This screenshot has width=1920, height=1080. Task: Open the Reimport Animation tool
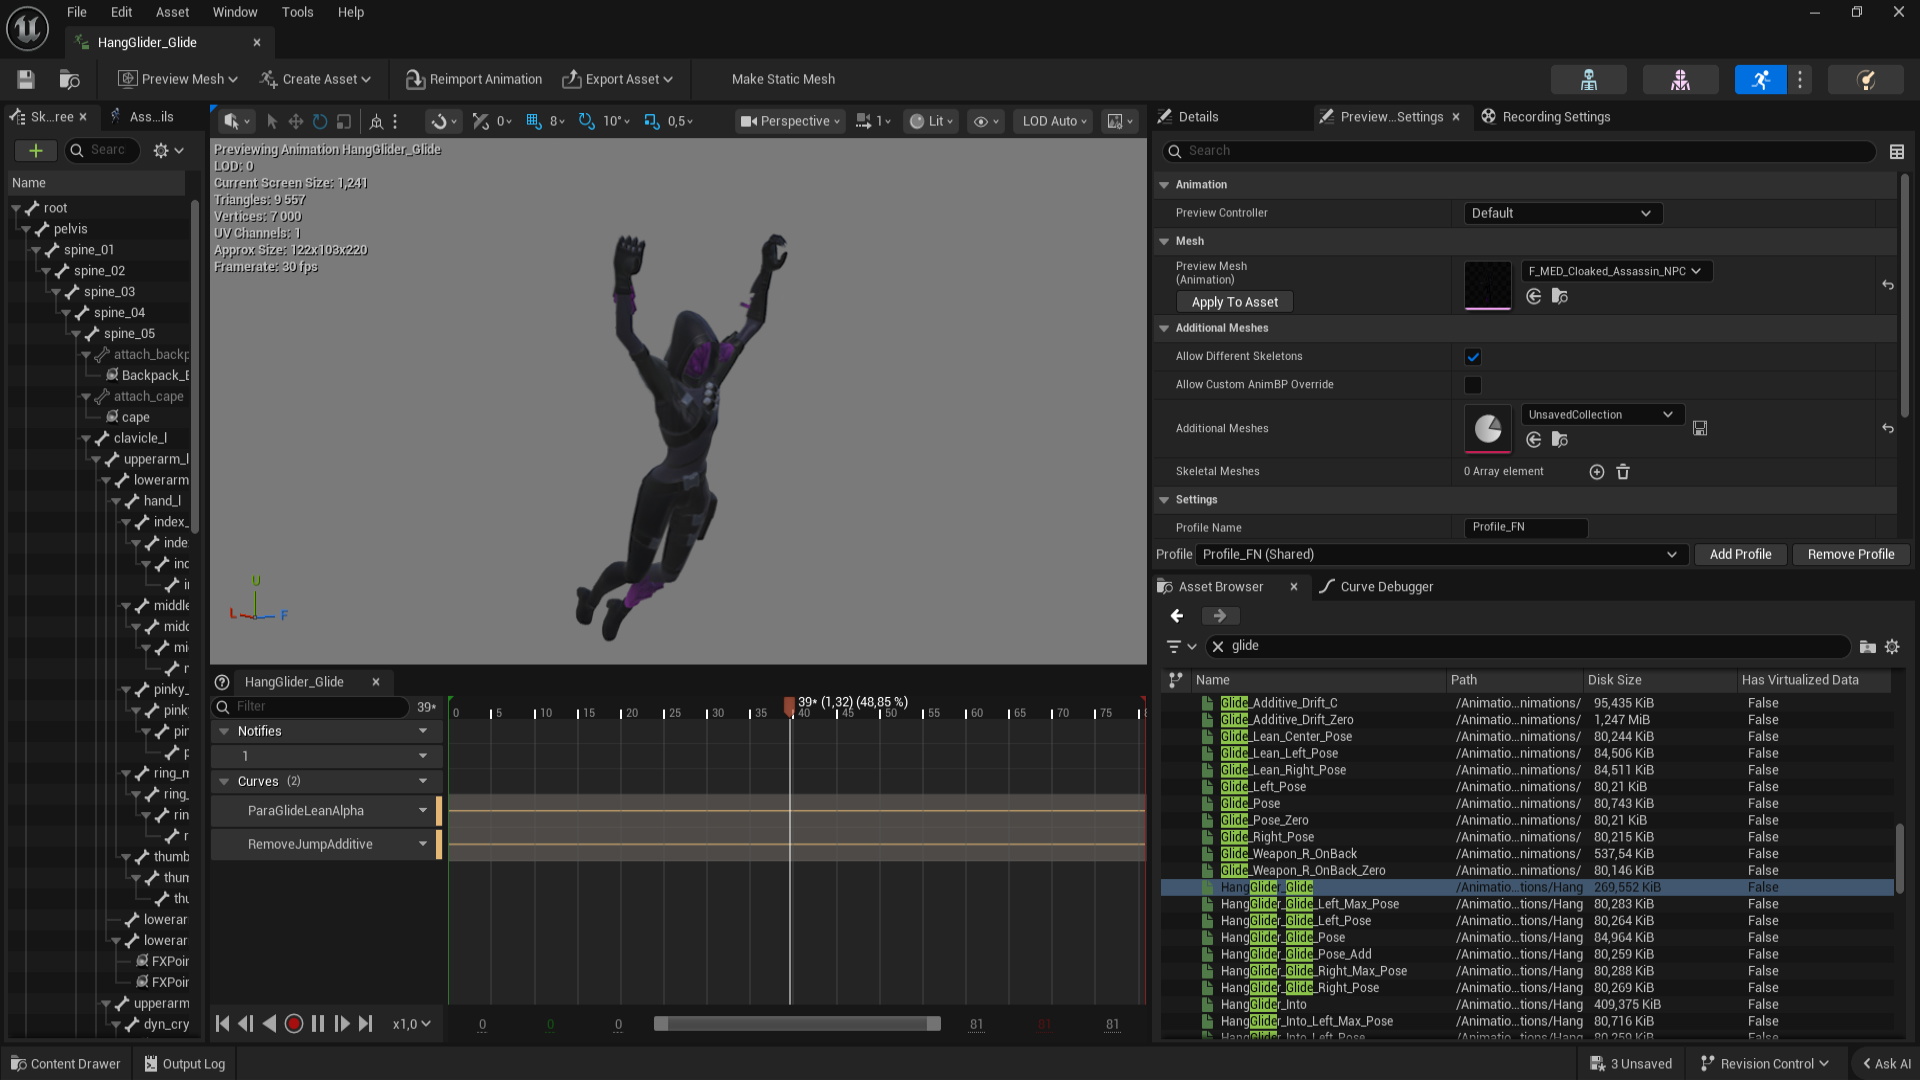(x=472, y=79)
